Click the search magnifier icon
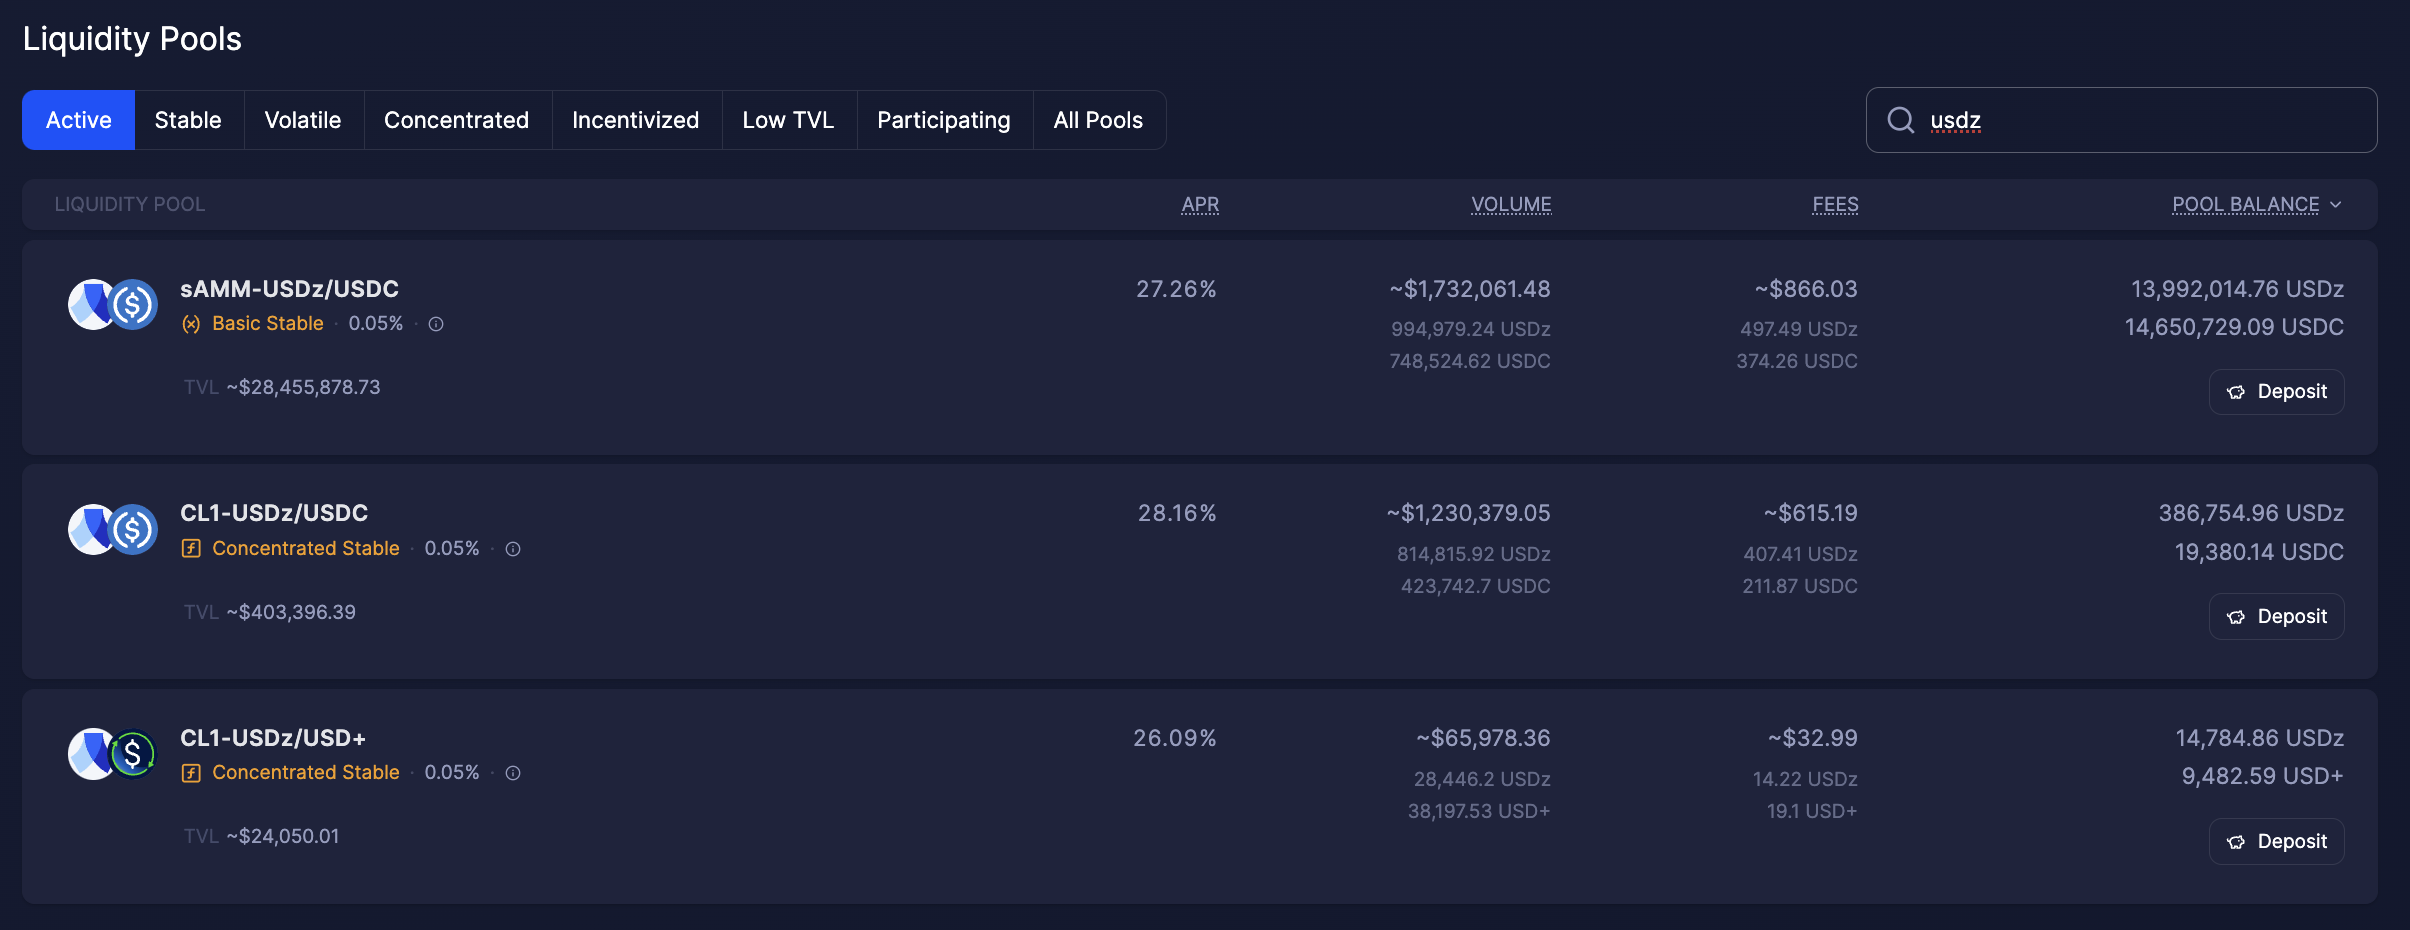The image size is (2410, 930). tap(1900, 120)
